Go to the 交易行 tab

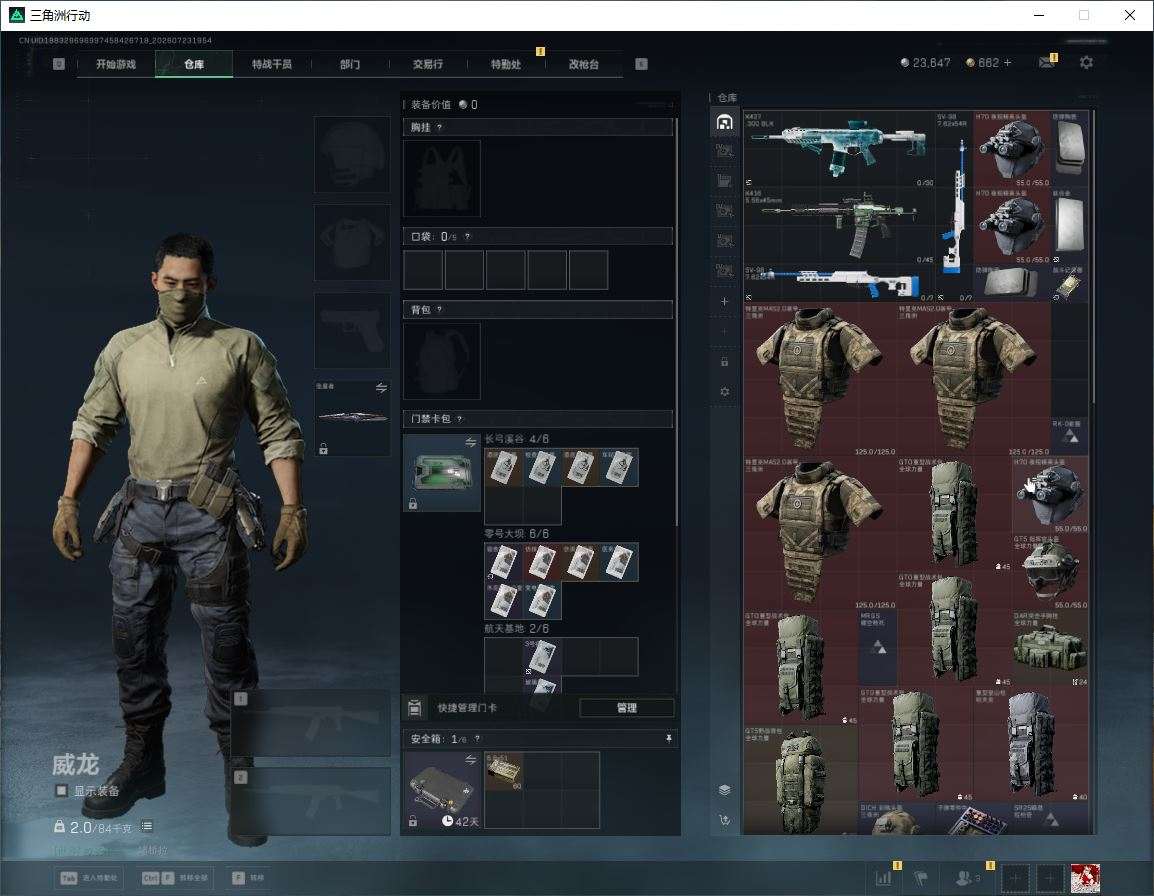coord(428,64)
